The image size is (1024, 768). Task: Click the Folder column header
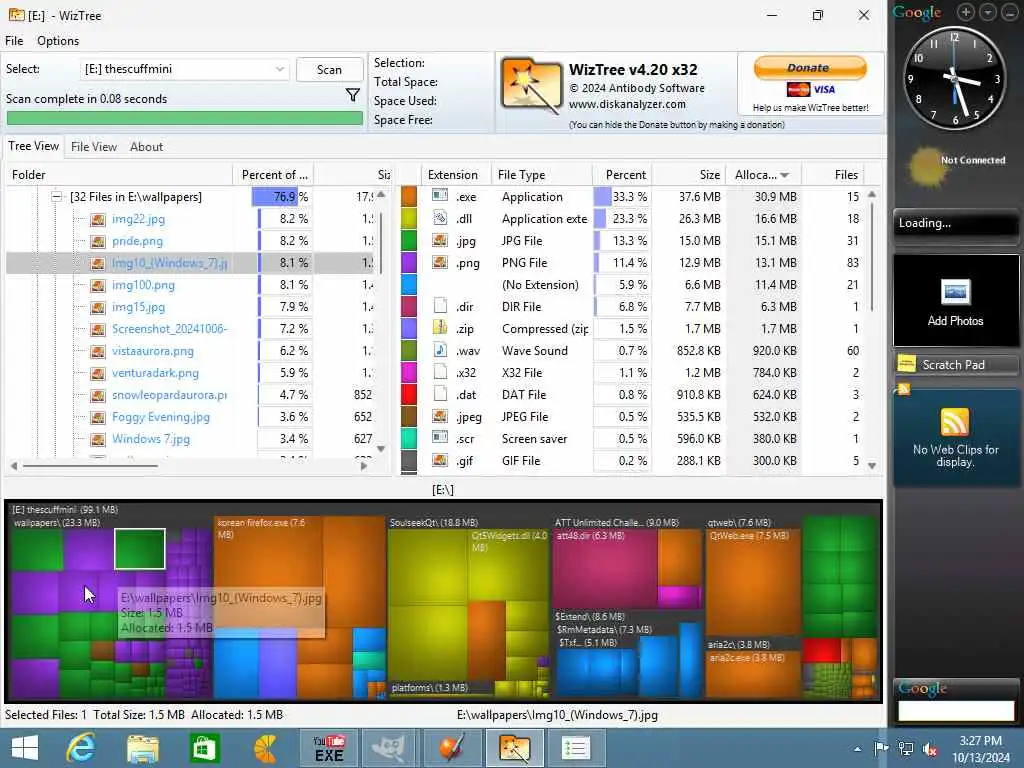click(x=119, y=174)
